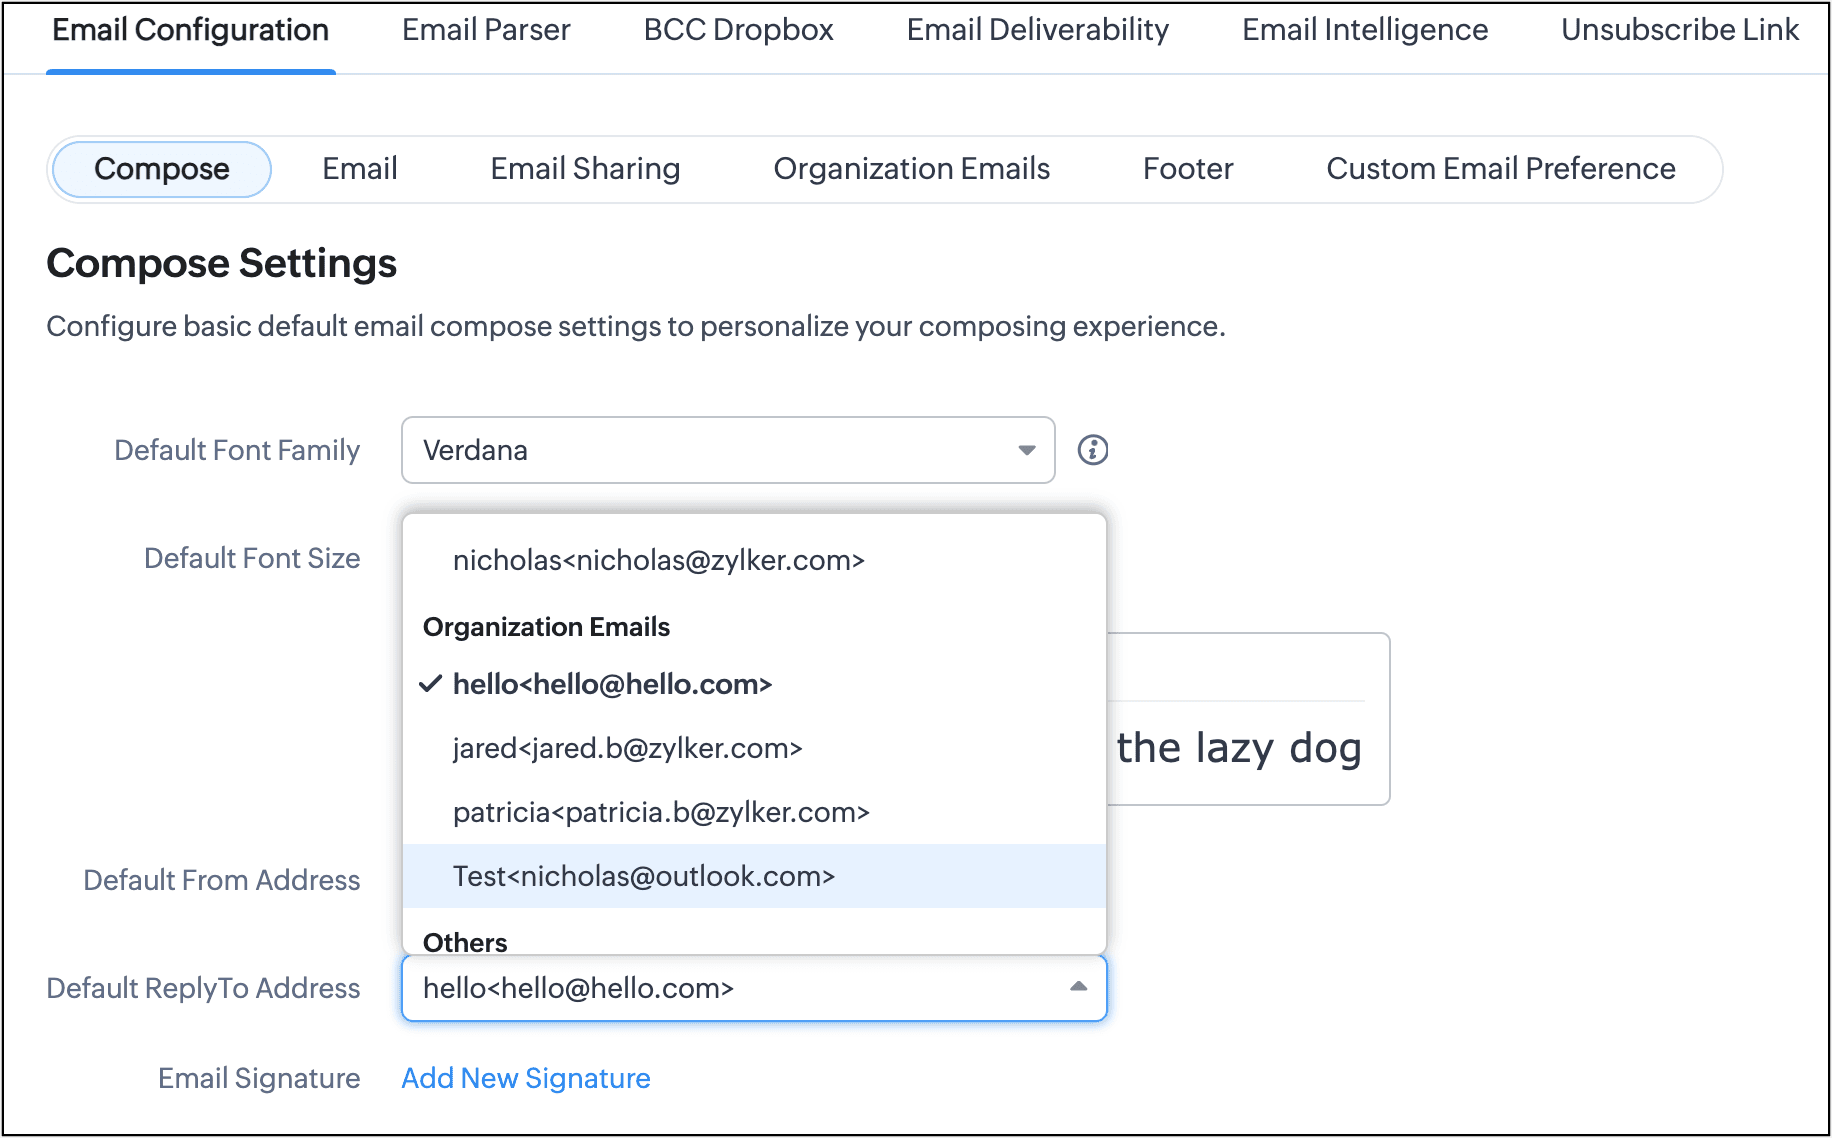Click the Add New Signature link

[525, 1078]
